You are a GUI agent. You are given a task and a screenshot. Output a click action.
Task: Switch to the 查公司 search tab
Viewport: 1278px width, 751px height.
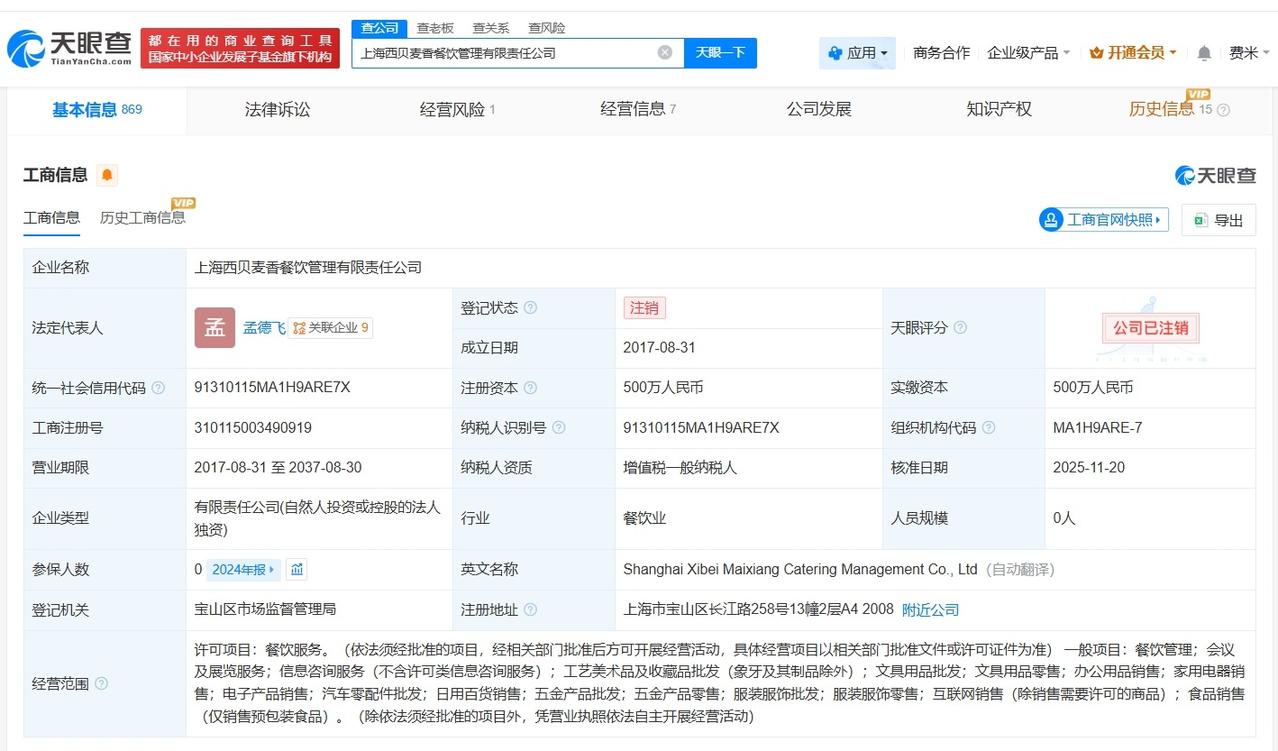tap(379, 28)
